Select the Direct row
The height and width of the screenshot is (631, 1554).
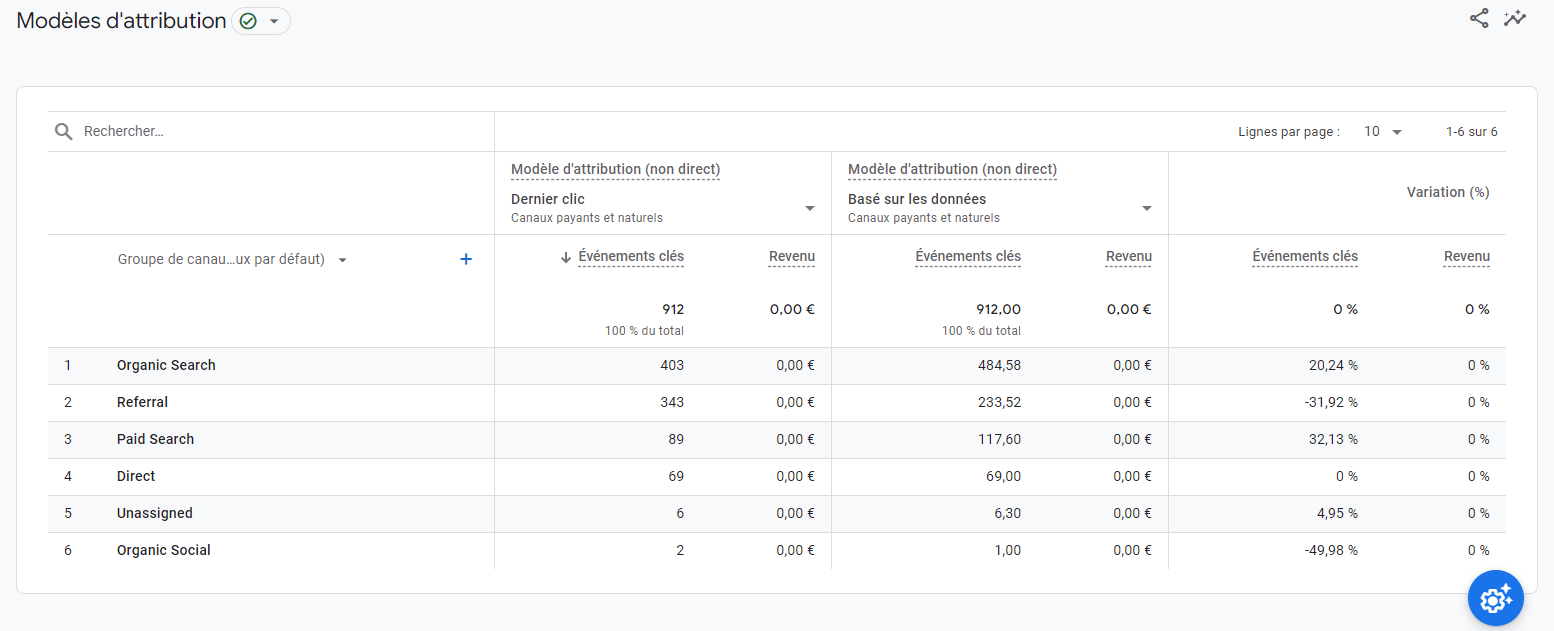pos(776,476)
